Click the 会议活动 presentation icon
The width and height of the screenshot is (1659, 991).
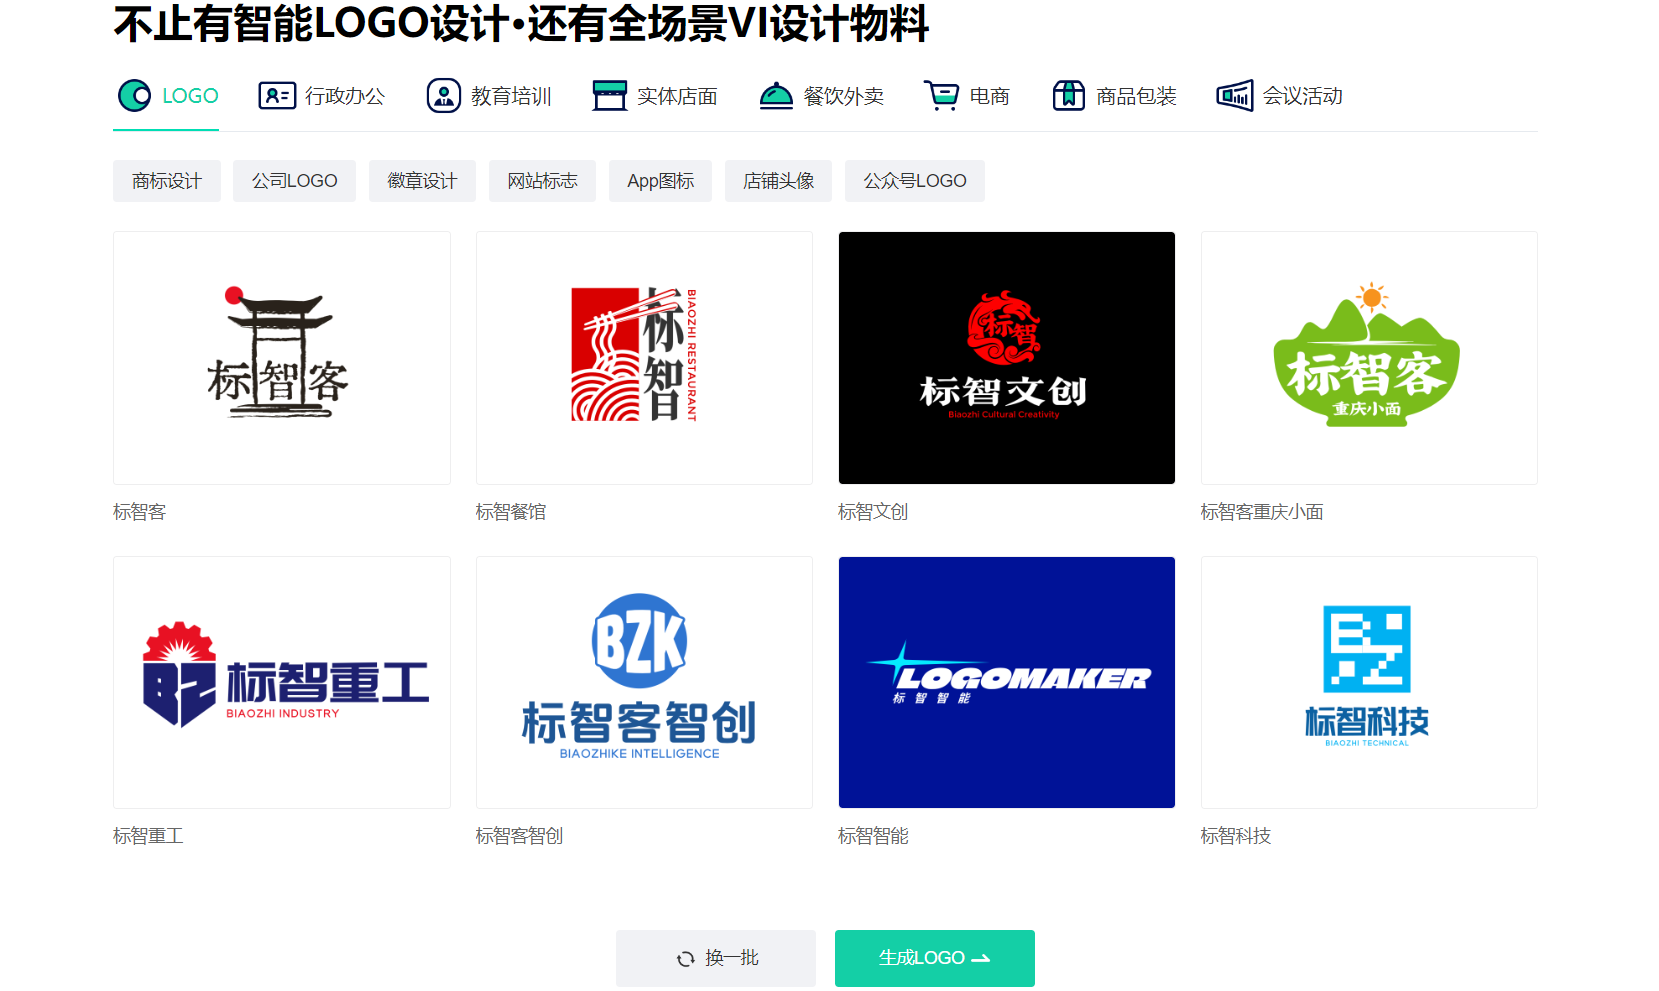coord(1235,96)
